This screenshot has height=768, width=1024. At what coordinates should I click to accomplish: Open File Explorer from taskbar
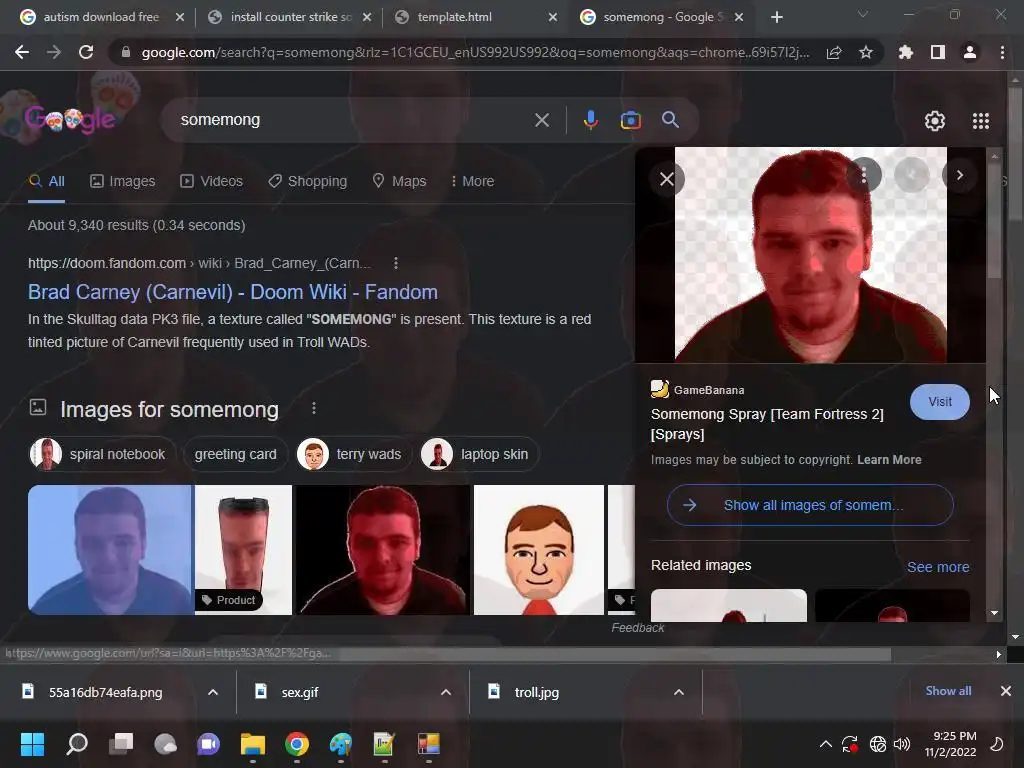[x=253, y=744]
